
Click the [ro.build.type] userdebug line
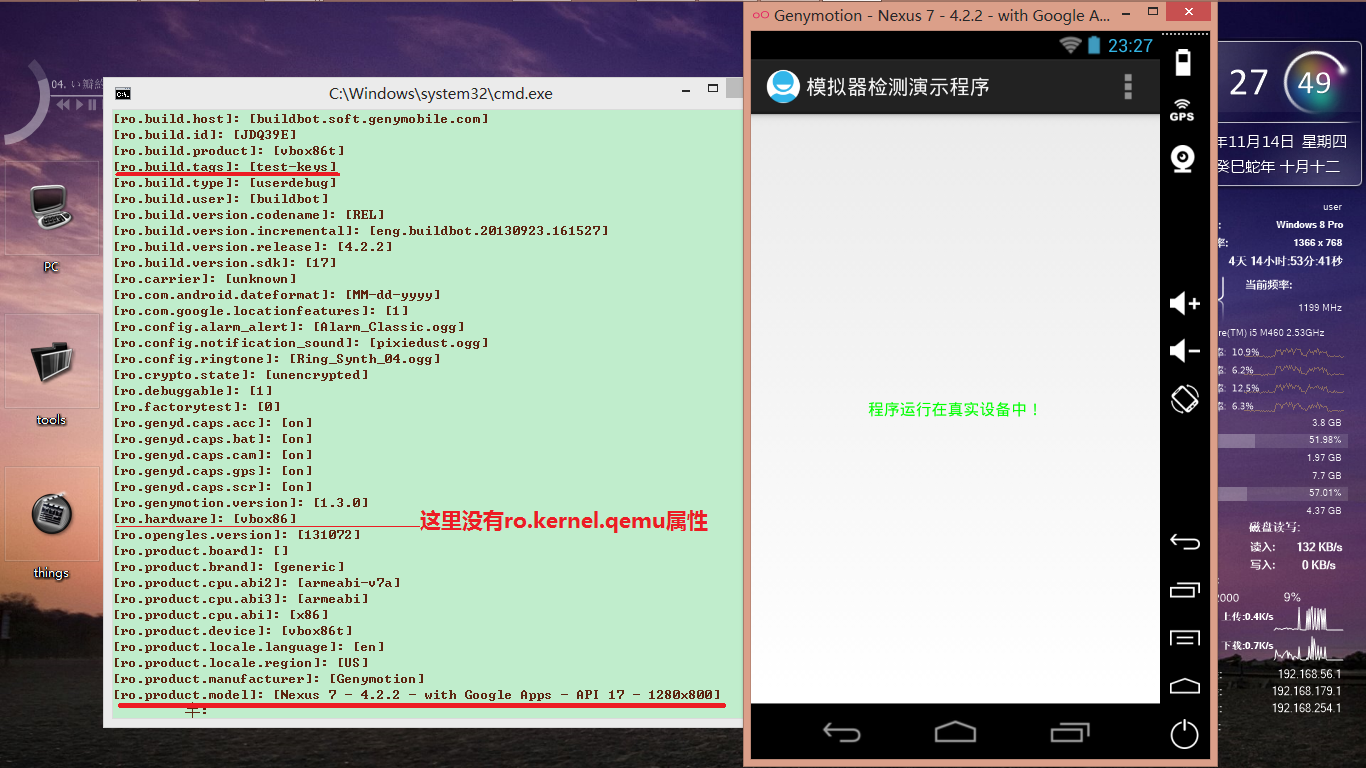click(x=225, y=183)
